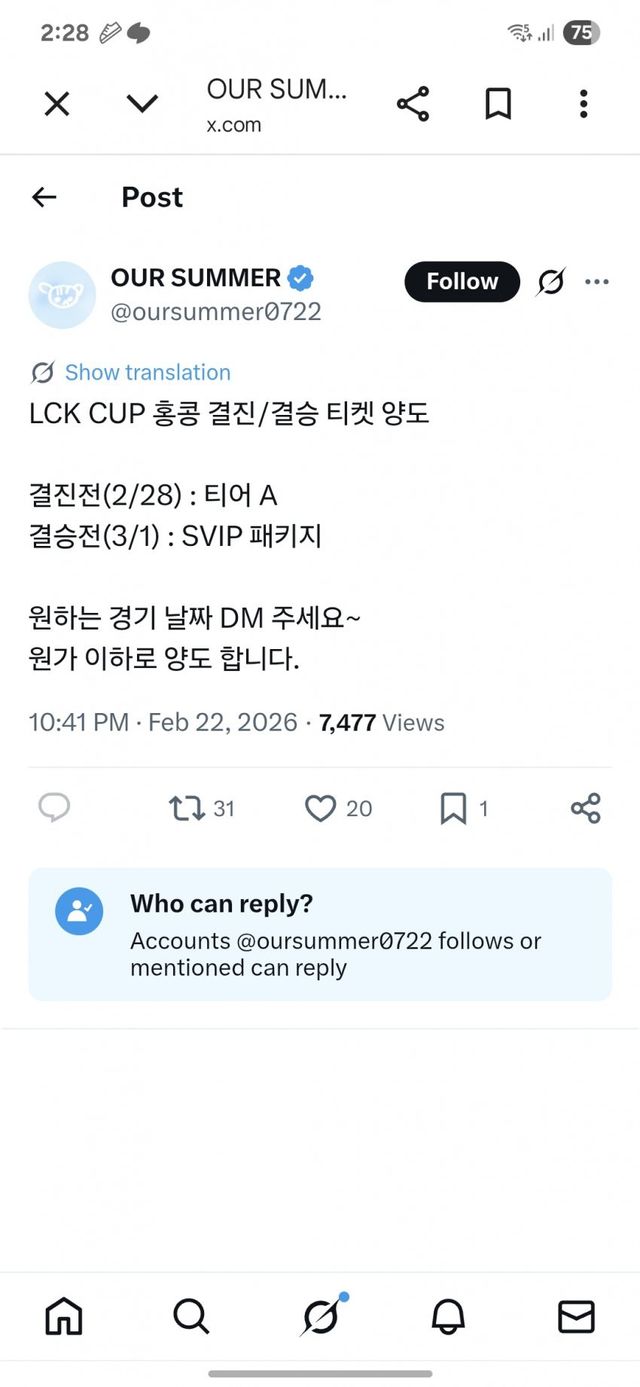Go back using the Post arrow
This screenshot has height=1387, width=640.
point(44,197)
